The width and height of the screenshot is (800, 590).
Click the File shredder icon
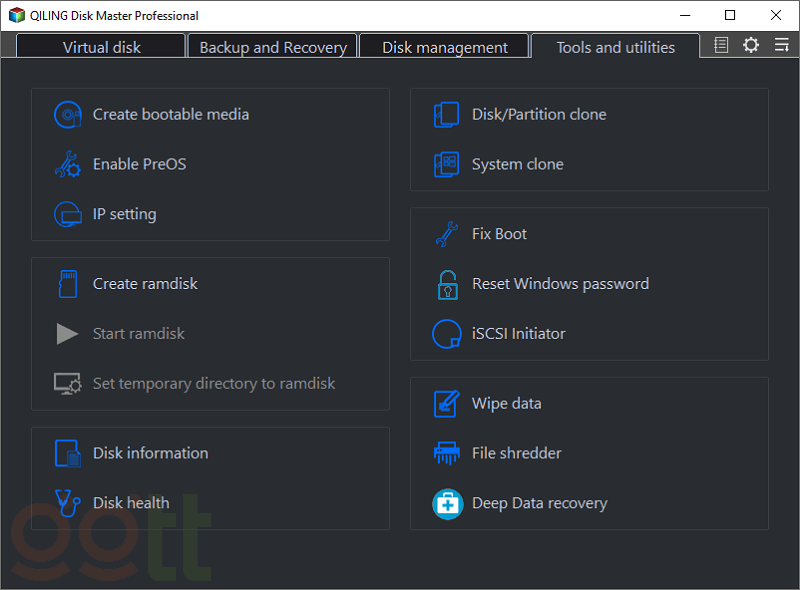pyautogui.click(x=446, y=453)
